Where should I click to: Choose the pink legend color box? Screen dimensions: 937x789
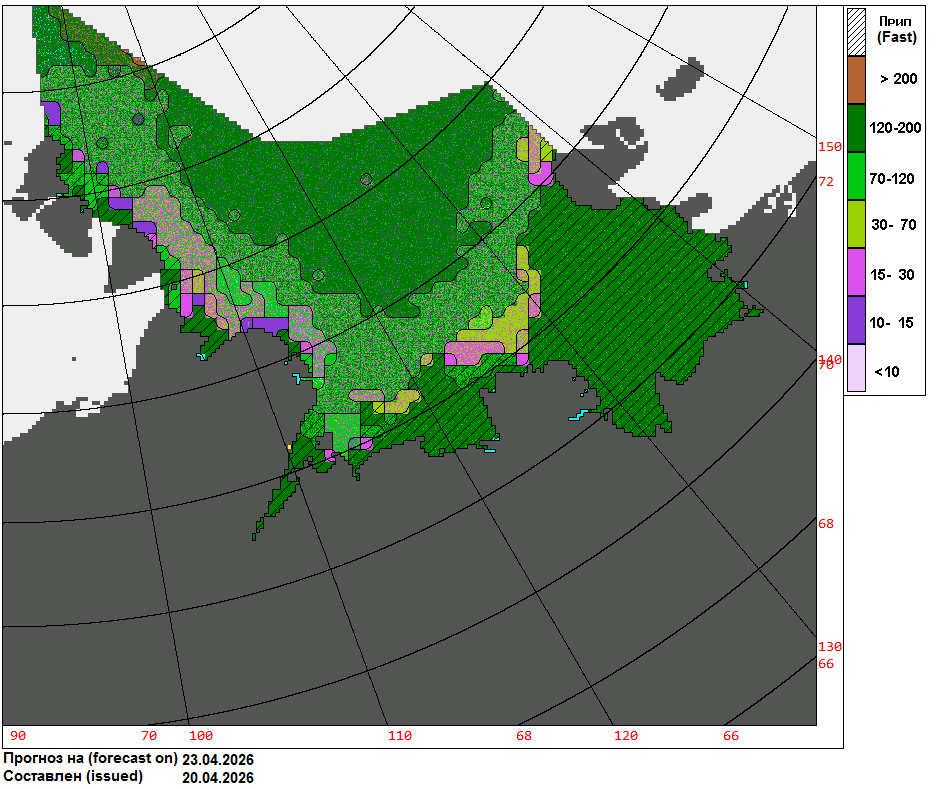[x=856, y=274]
